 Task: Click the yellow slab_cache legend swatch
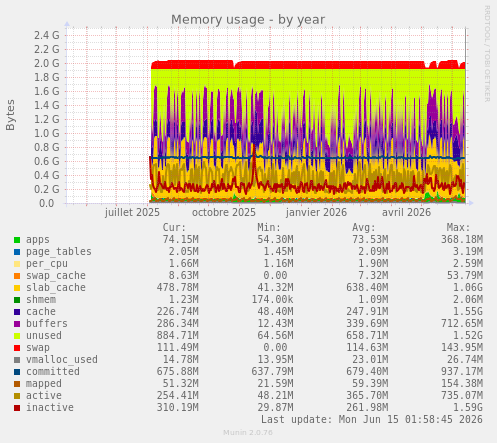pos(17,288)
